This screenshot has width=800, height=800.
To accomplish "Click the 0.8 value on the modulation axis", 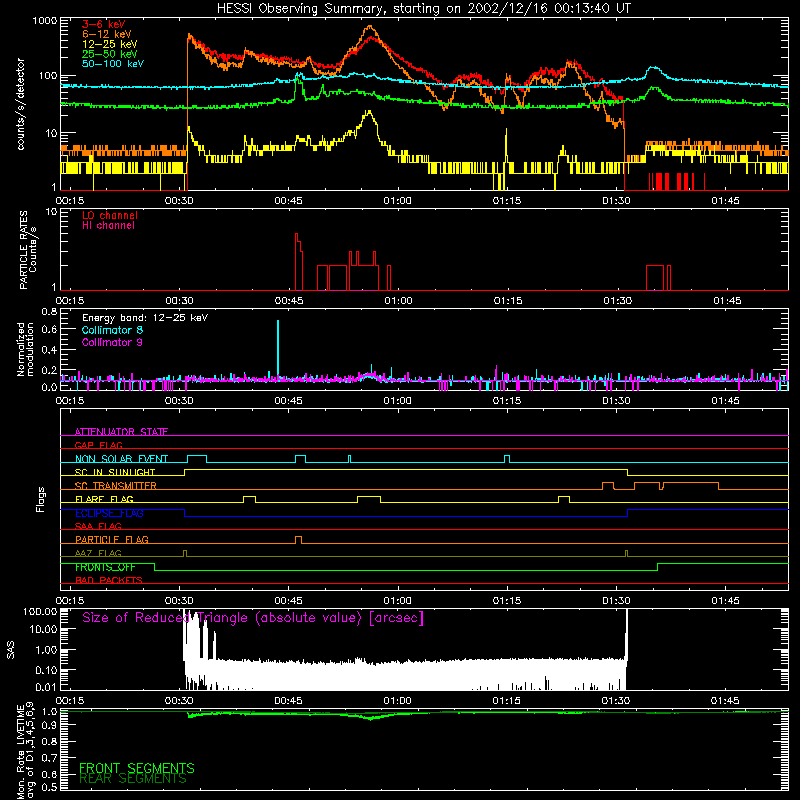I will point(49,311).
